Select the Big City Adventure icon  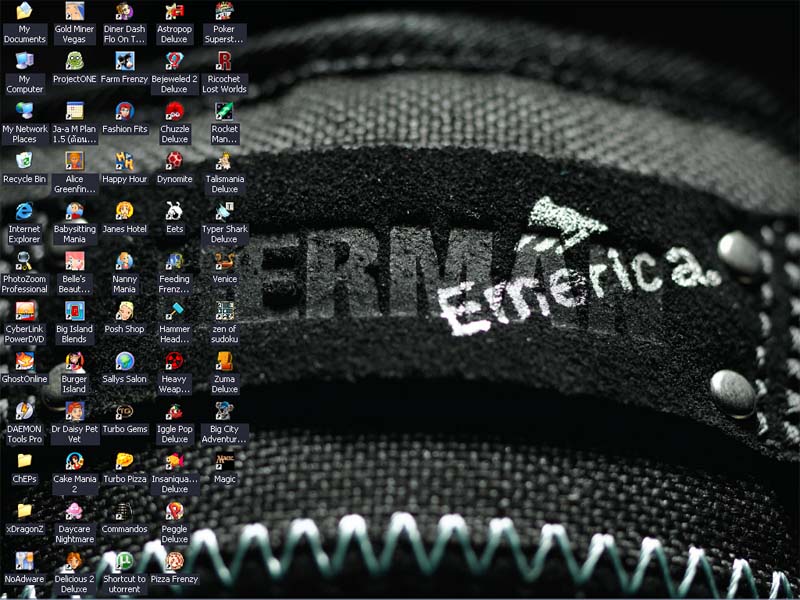[224, 411]
